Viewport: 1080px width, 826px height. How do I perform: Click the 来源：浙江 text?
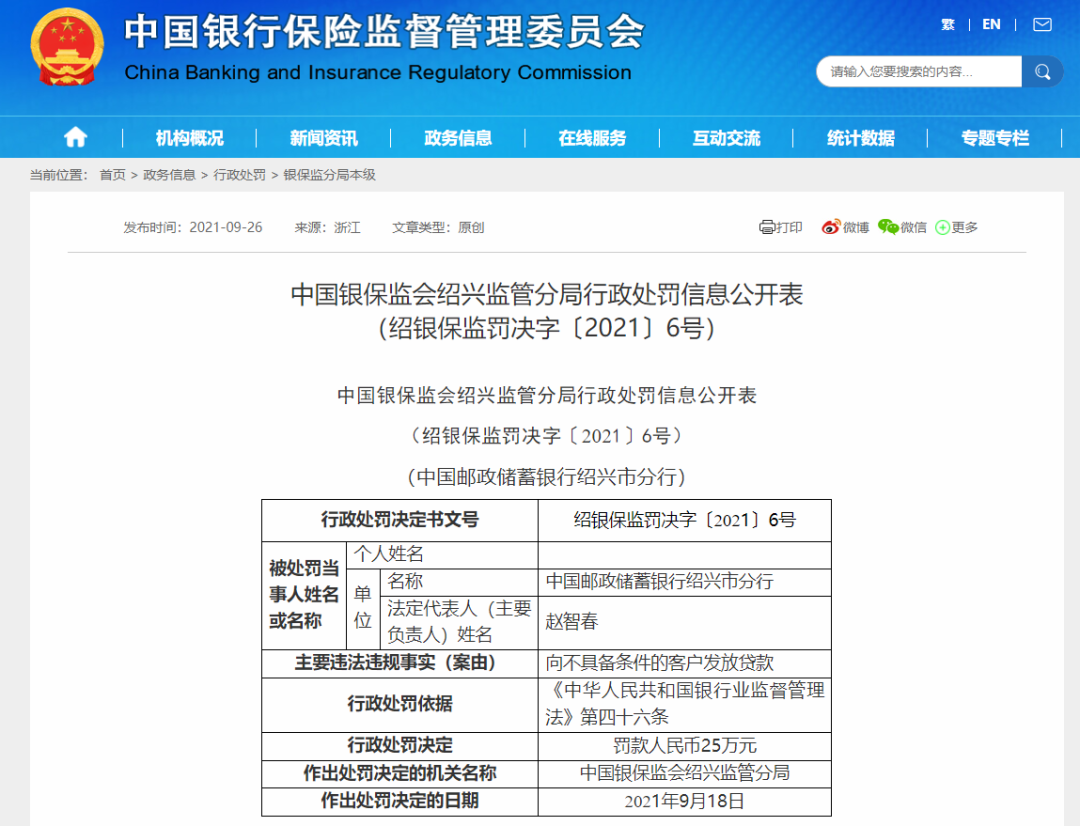point(328,227)
